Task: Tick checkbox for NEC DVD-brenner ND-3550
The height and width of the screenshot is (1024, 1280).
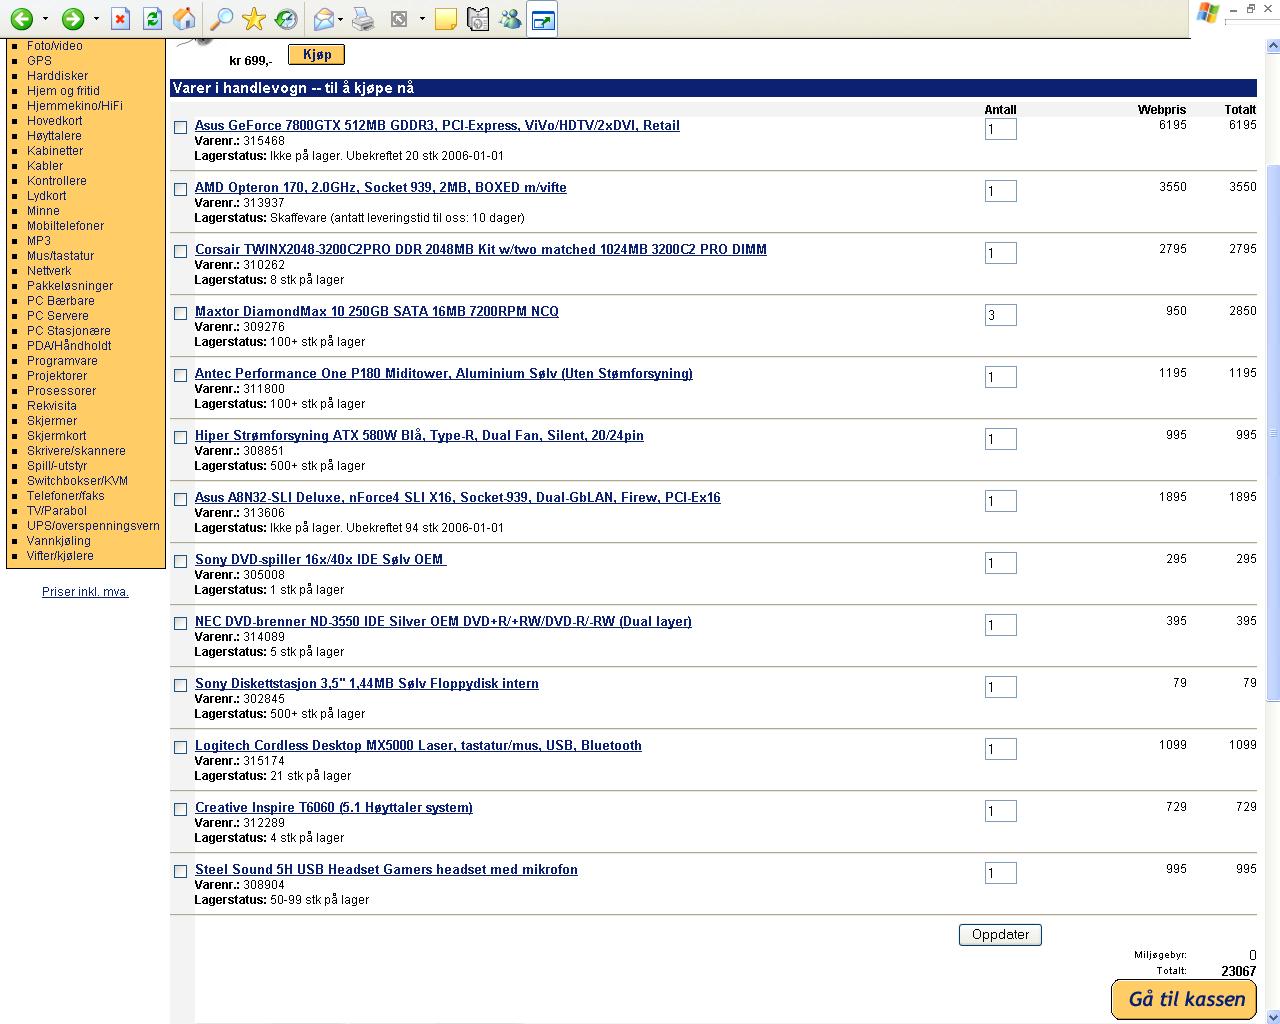Action: (181, 623)
